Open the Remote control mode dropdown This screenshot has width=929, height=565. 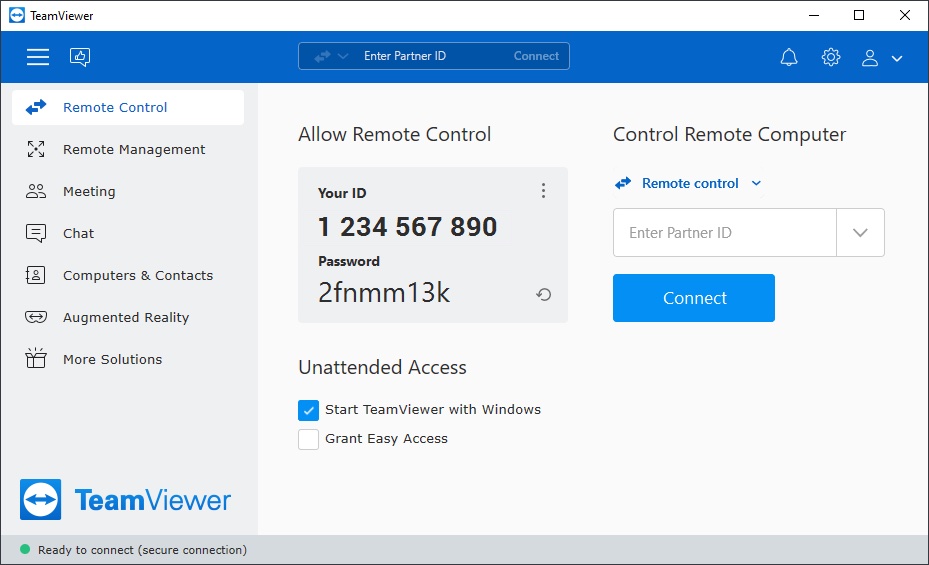[688, 184]
